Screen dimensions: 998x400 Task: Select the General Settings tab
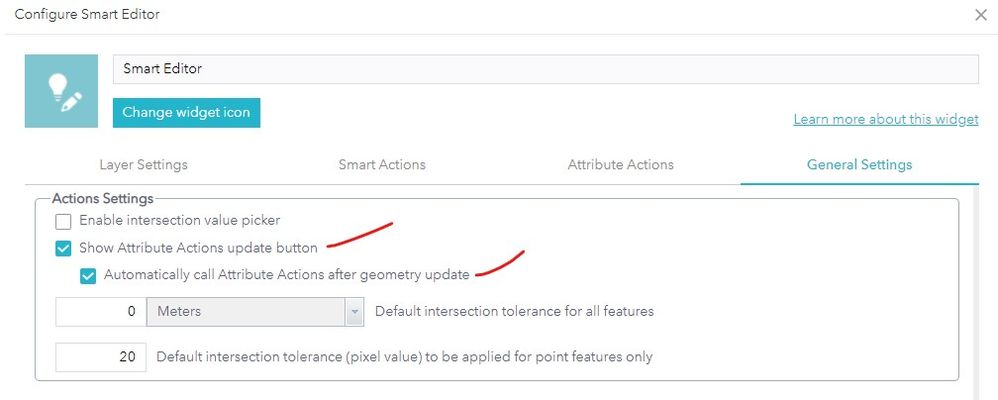[859, 164]
